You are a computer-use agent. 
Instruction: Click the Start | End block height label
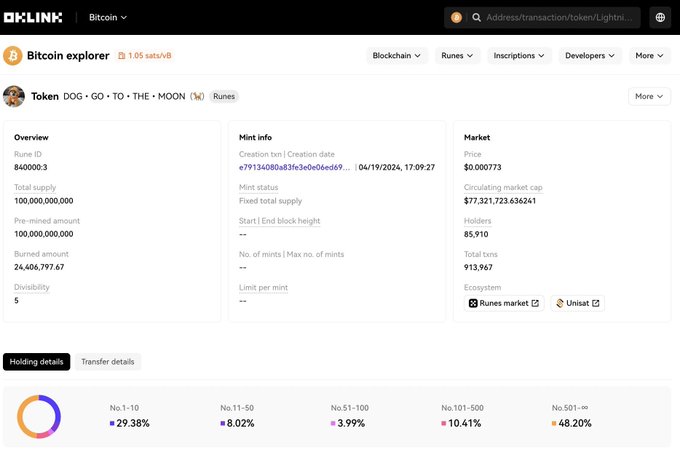(279, 221)
